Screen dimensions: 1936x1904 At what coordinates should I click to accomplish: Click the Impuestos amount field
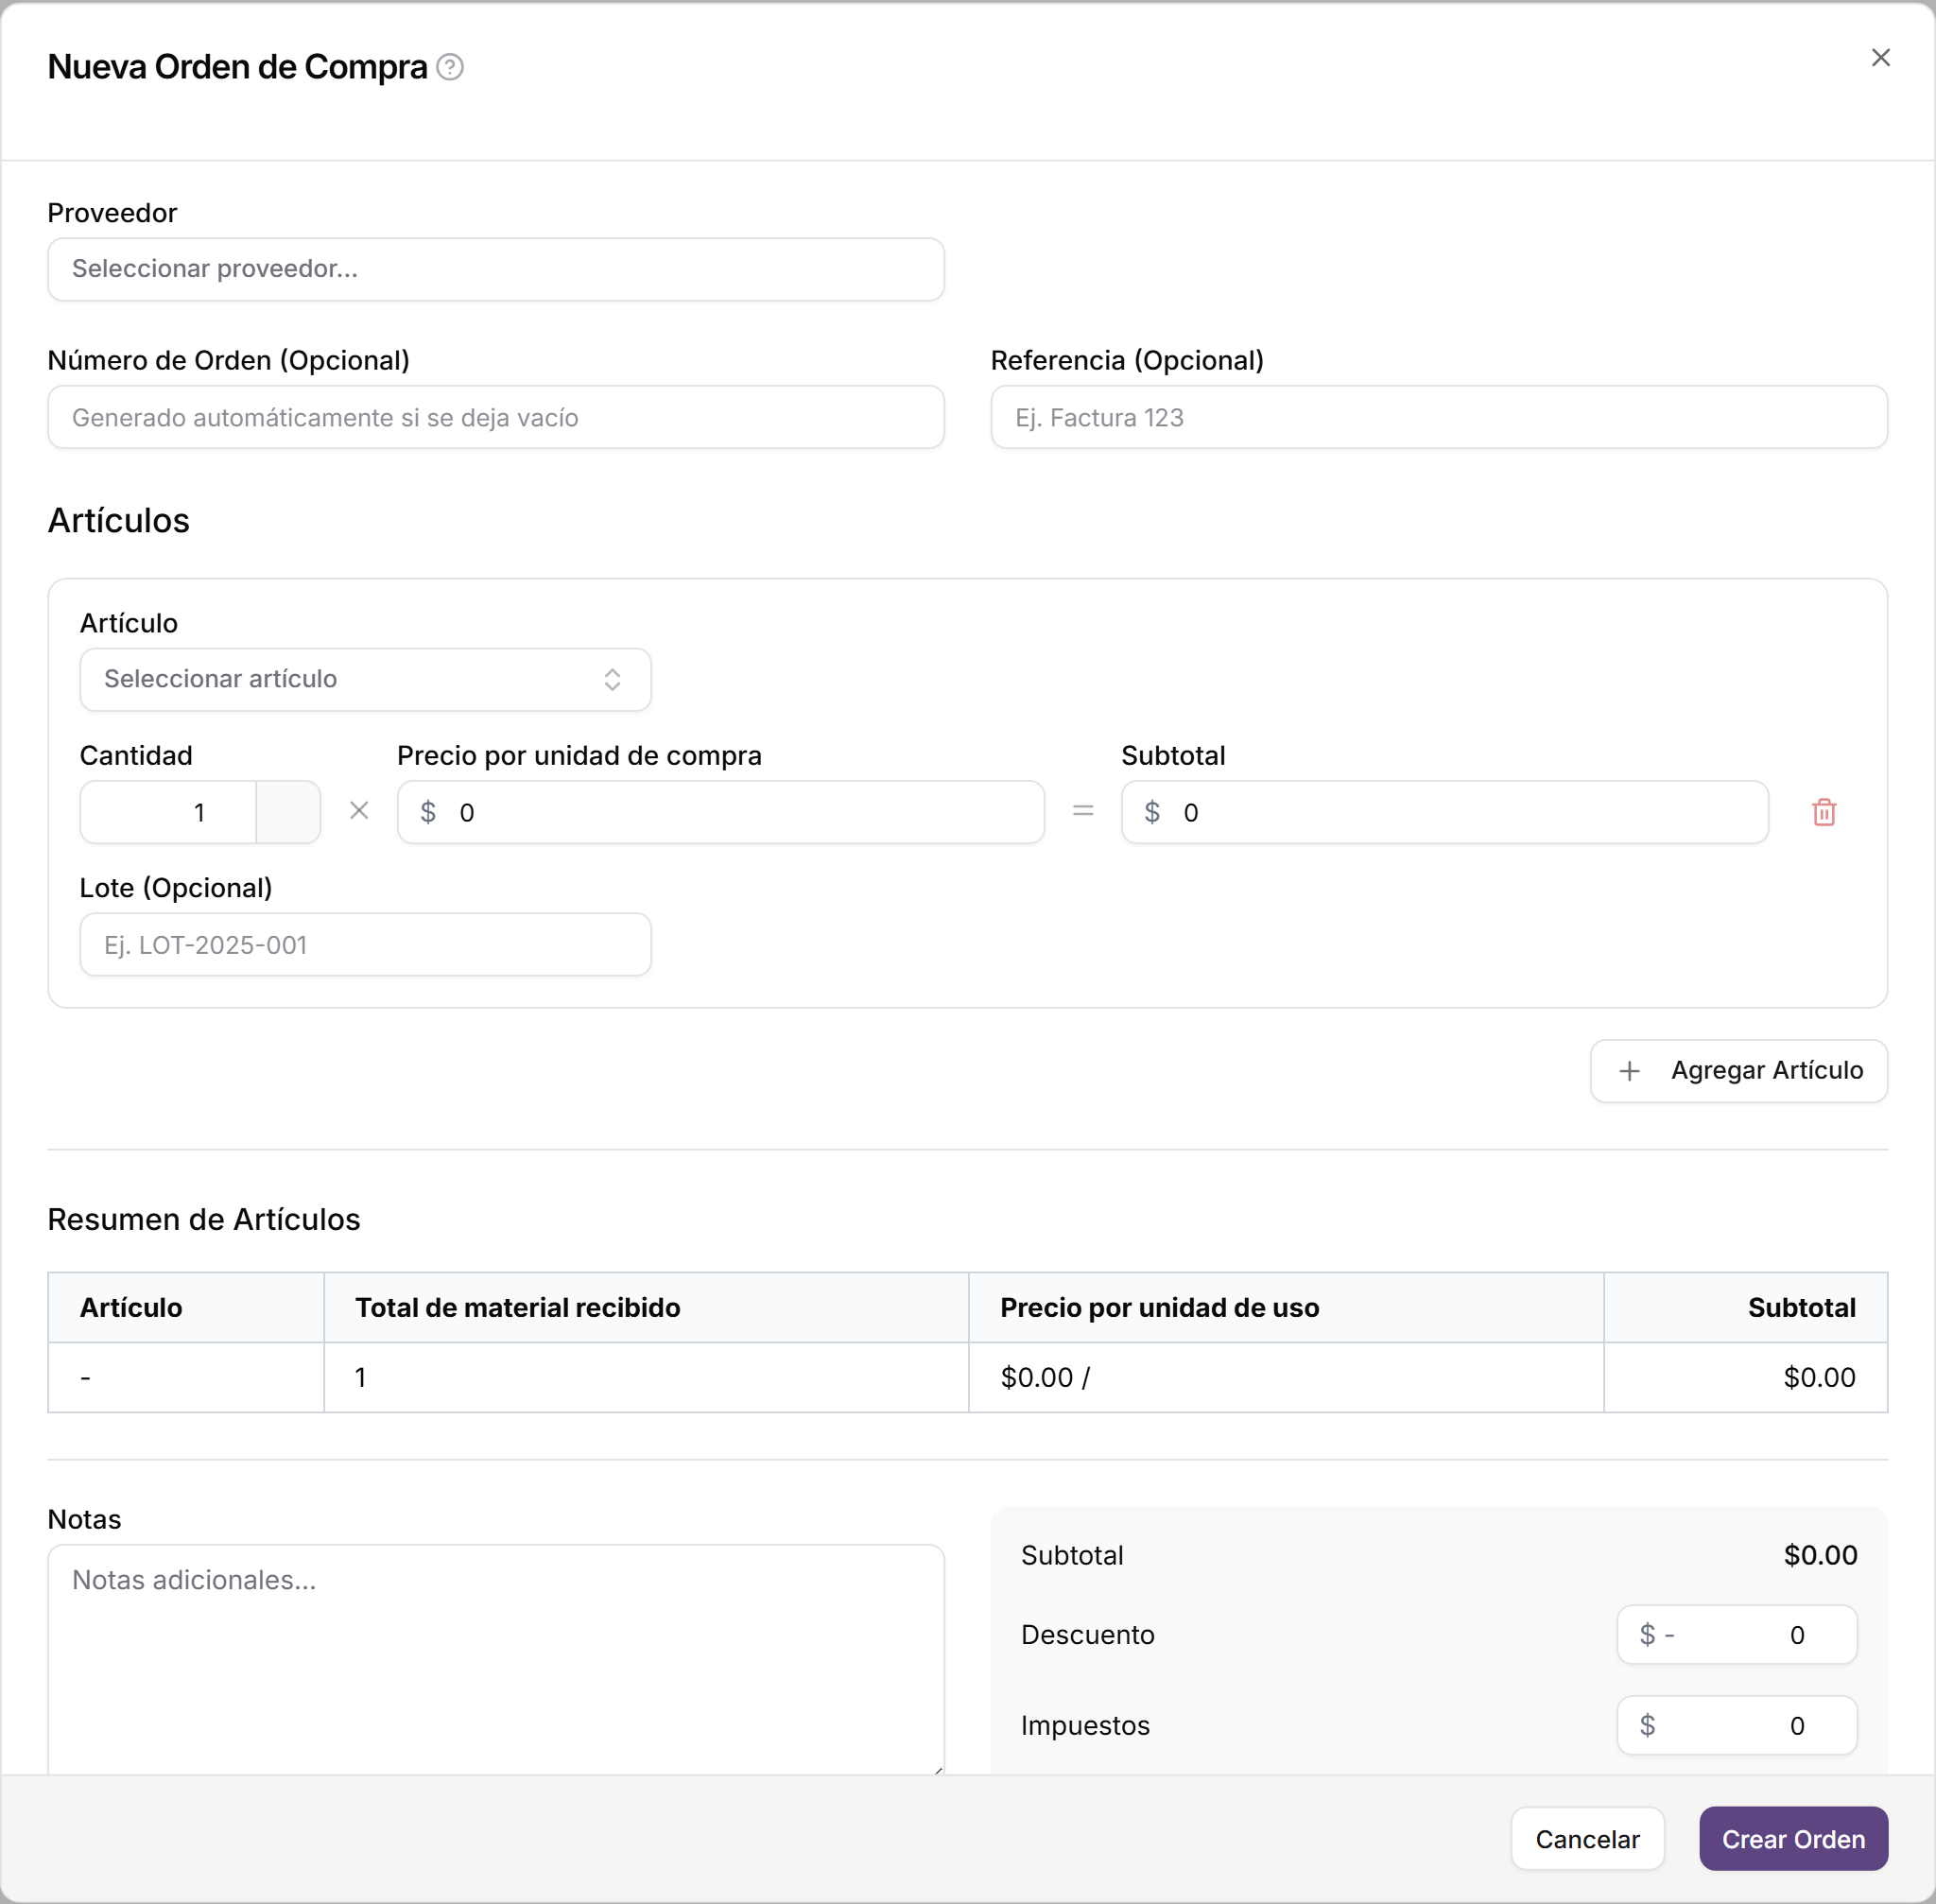point(1736,1725)
